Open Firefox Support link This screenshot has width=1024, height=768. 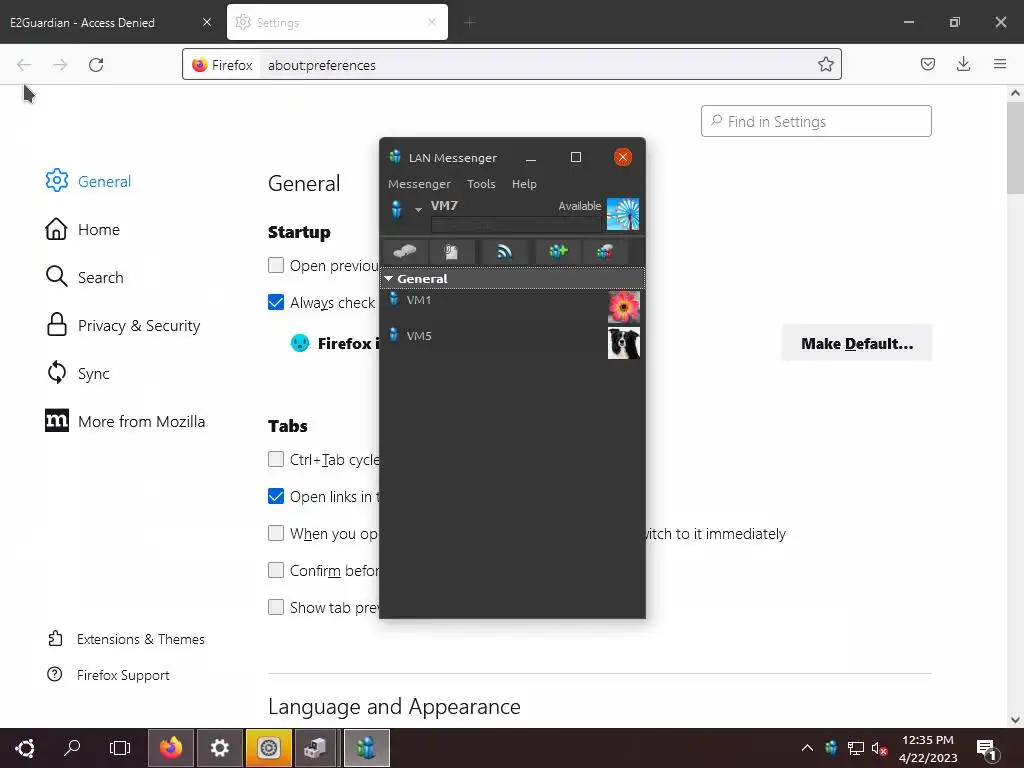tap(108, 675)
